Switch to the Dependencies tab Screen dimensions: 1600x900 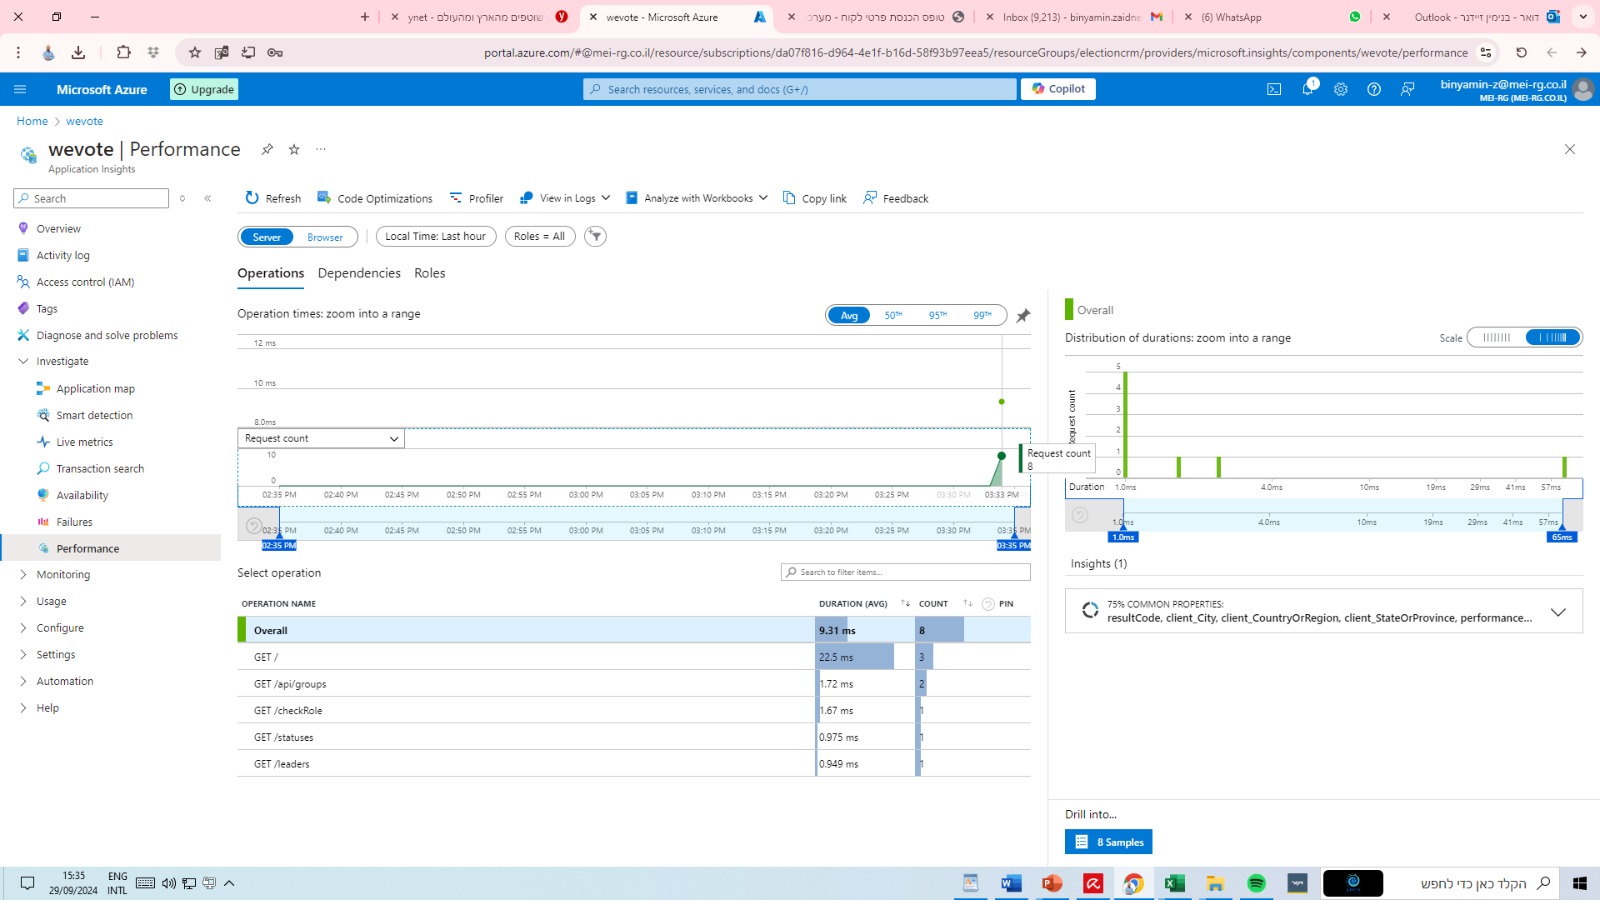359,273
